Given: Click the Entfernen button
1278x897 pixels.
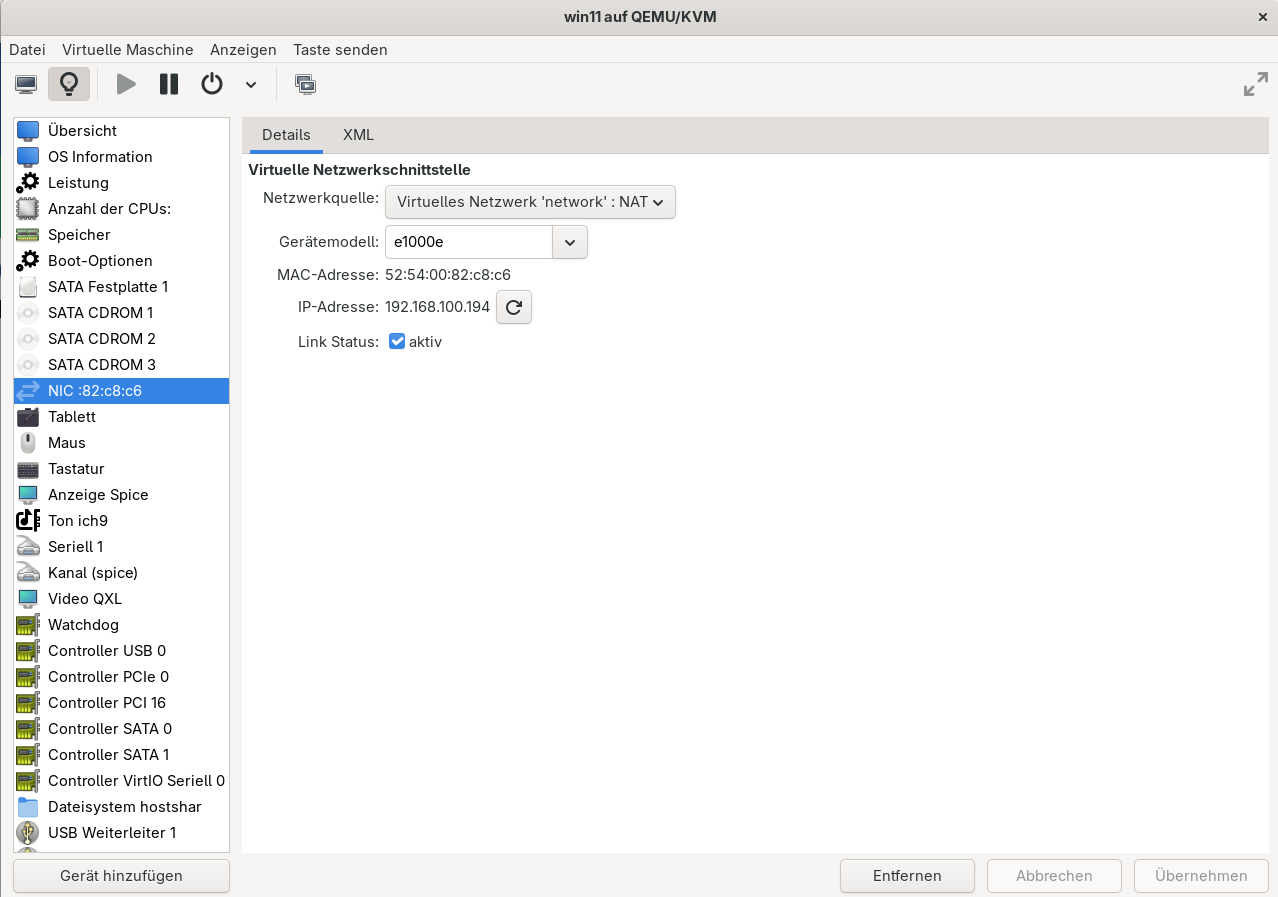Looking at the screenshot, I should 907,876.
